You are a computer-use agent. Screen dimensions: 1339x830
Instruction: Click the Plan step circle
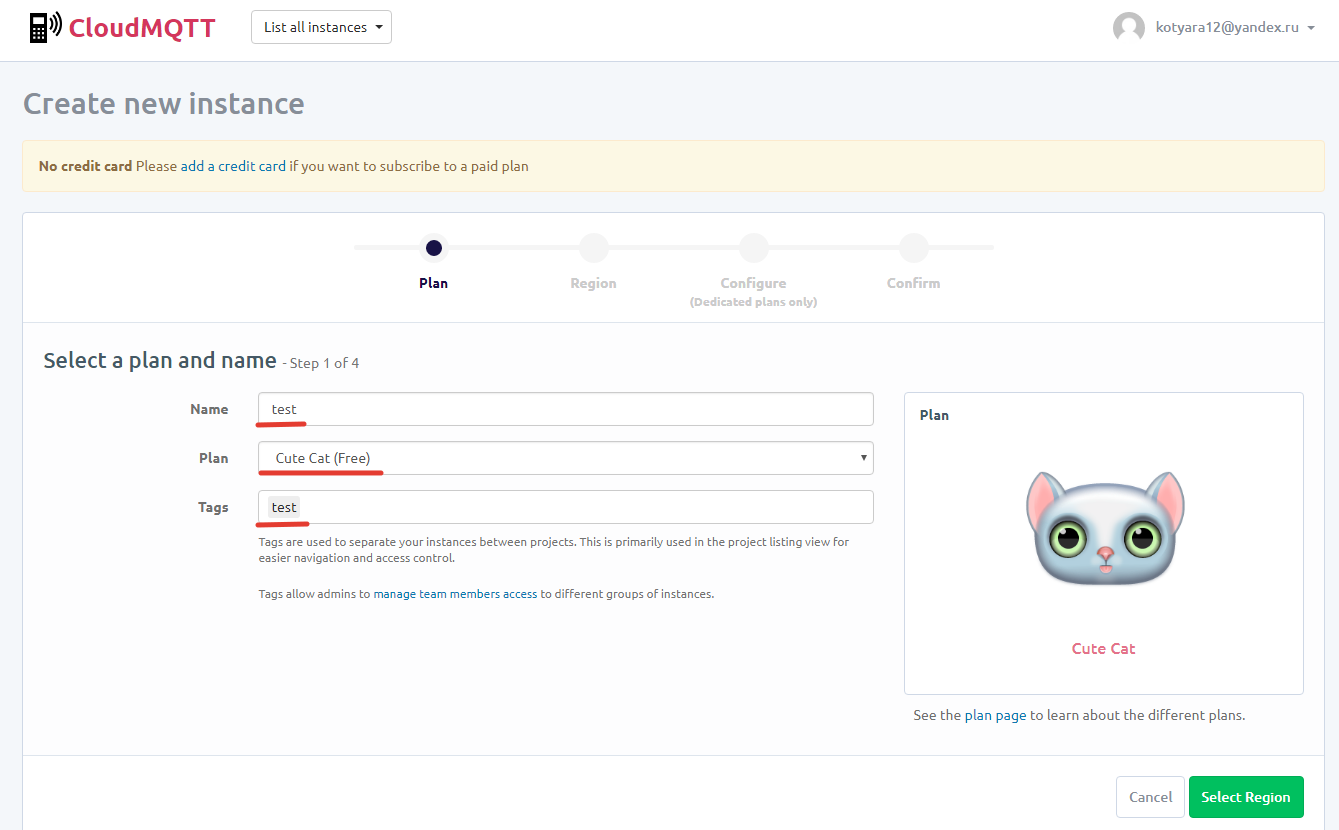[x=434, y=248]
